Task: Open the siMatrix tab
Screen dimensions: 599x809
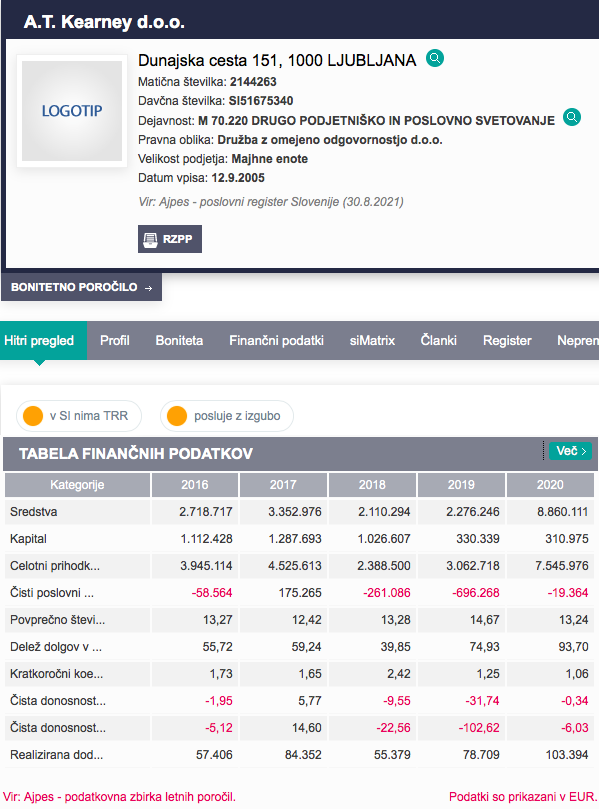Action: pyautogui.click(x=372, y=341)
